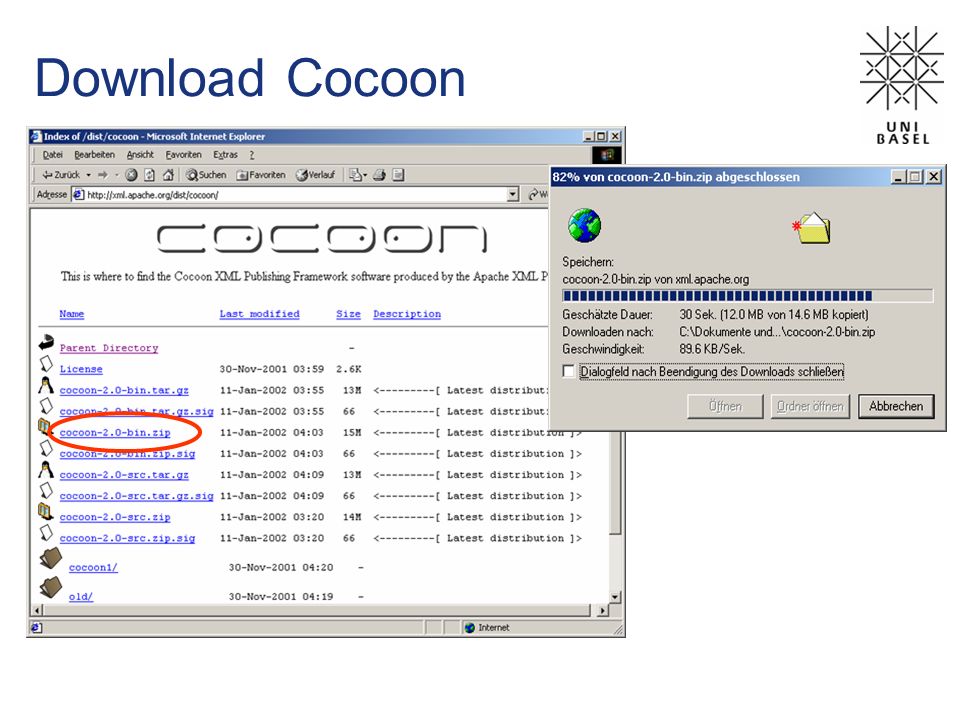Click the page icon beside the address URL
Image resolution: width=960 pixels, height=720 pixels.
click(78, 195)
